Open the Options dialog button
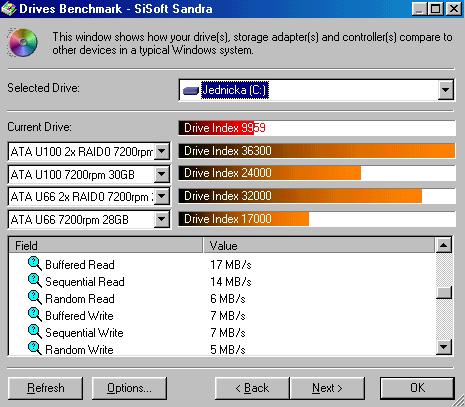 129,388
